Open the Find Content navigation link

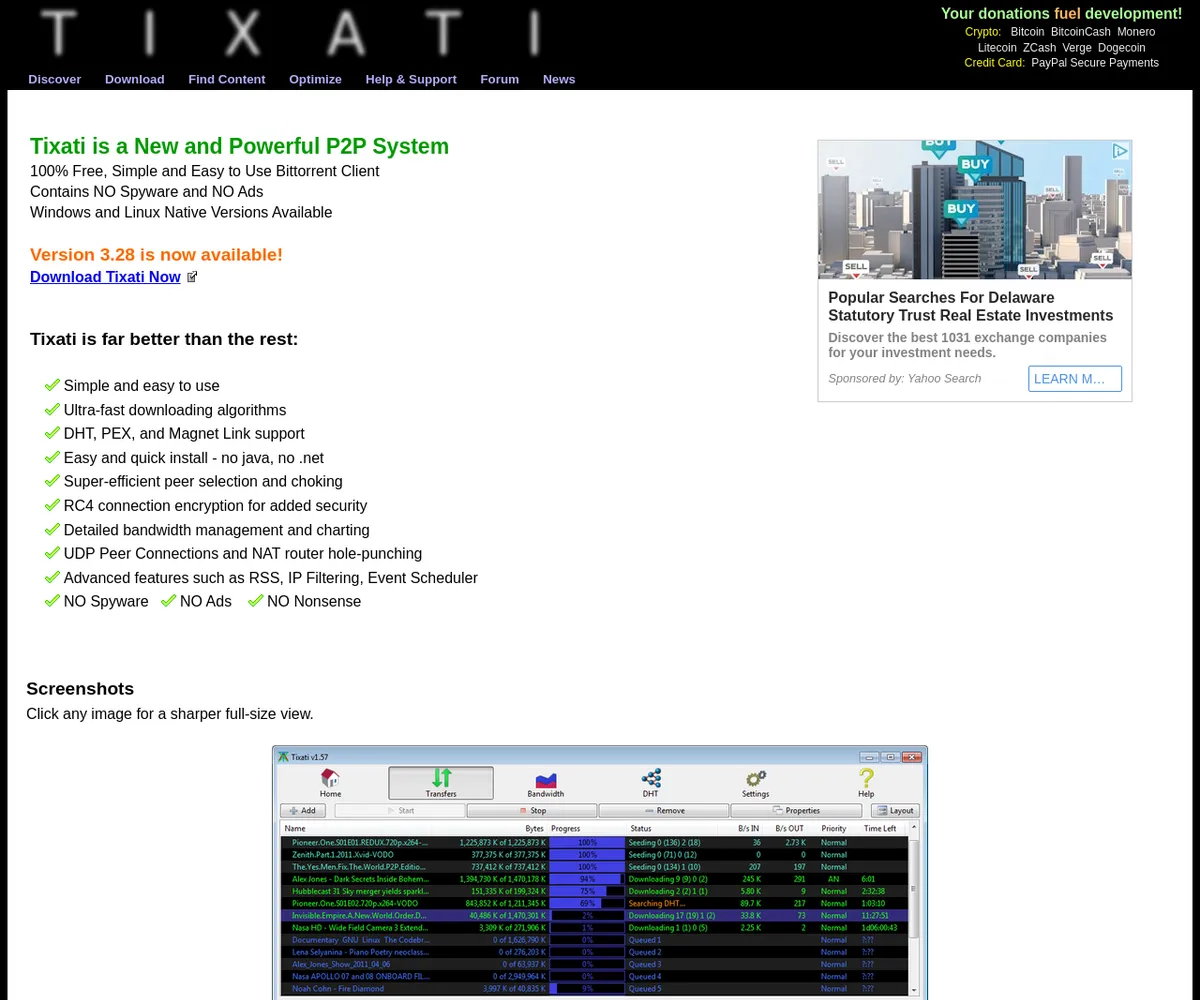pos(226,79)
